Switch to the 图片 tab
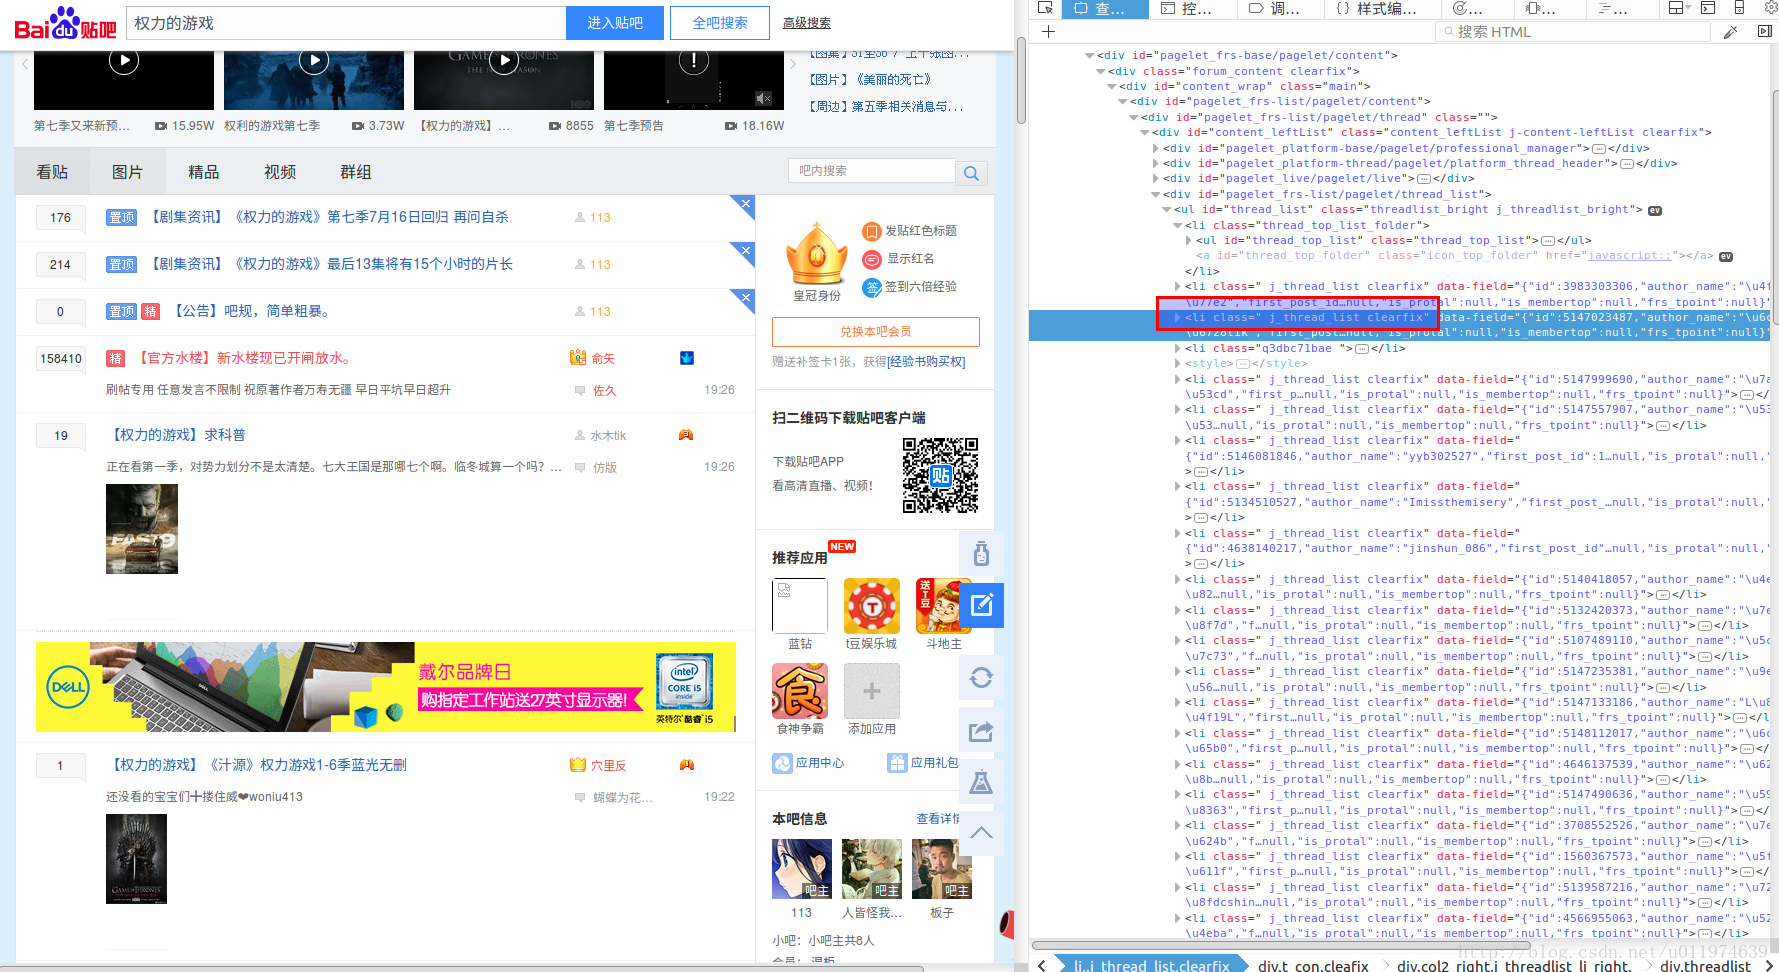 coord(127,172)
